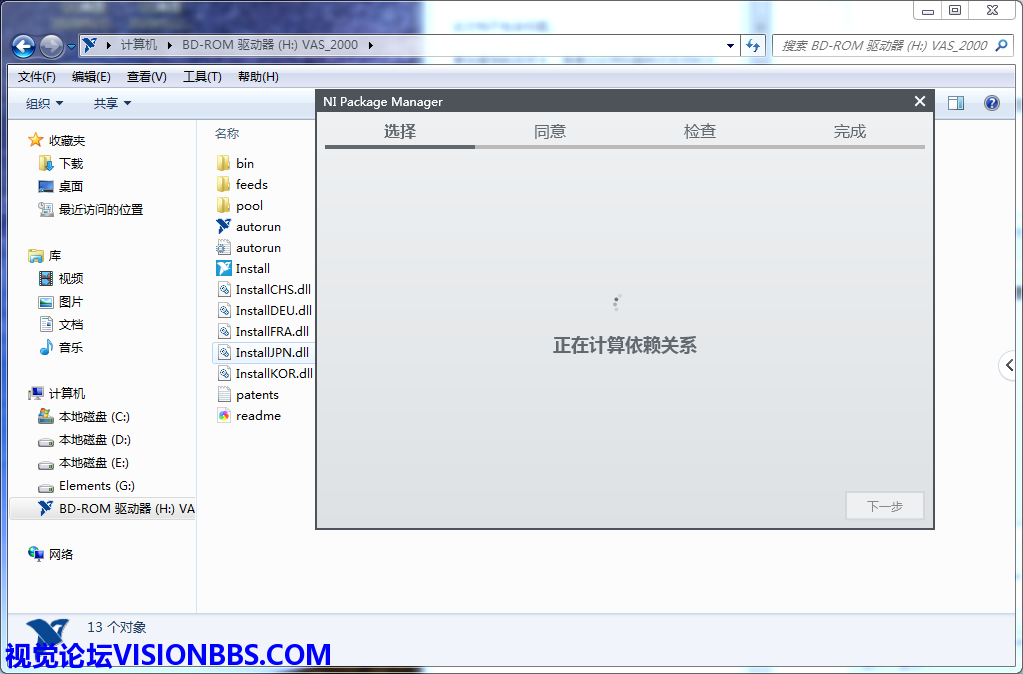
Task: Open the 帮助(H) menu
Action: (258, 77)
